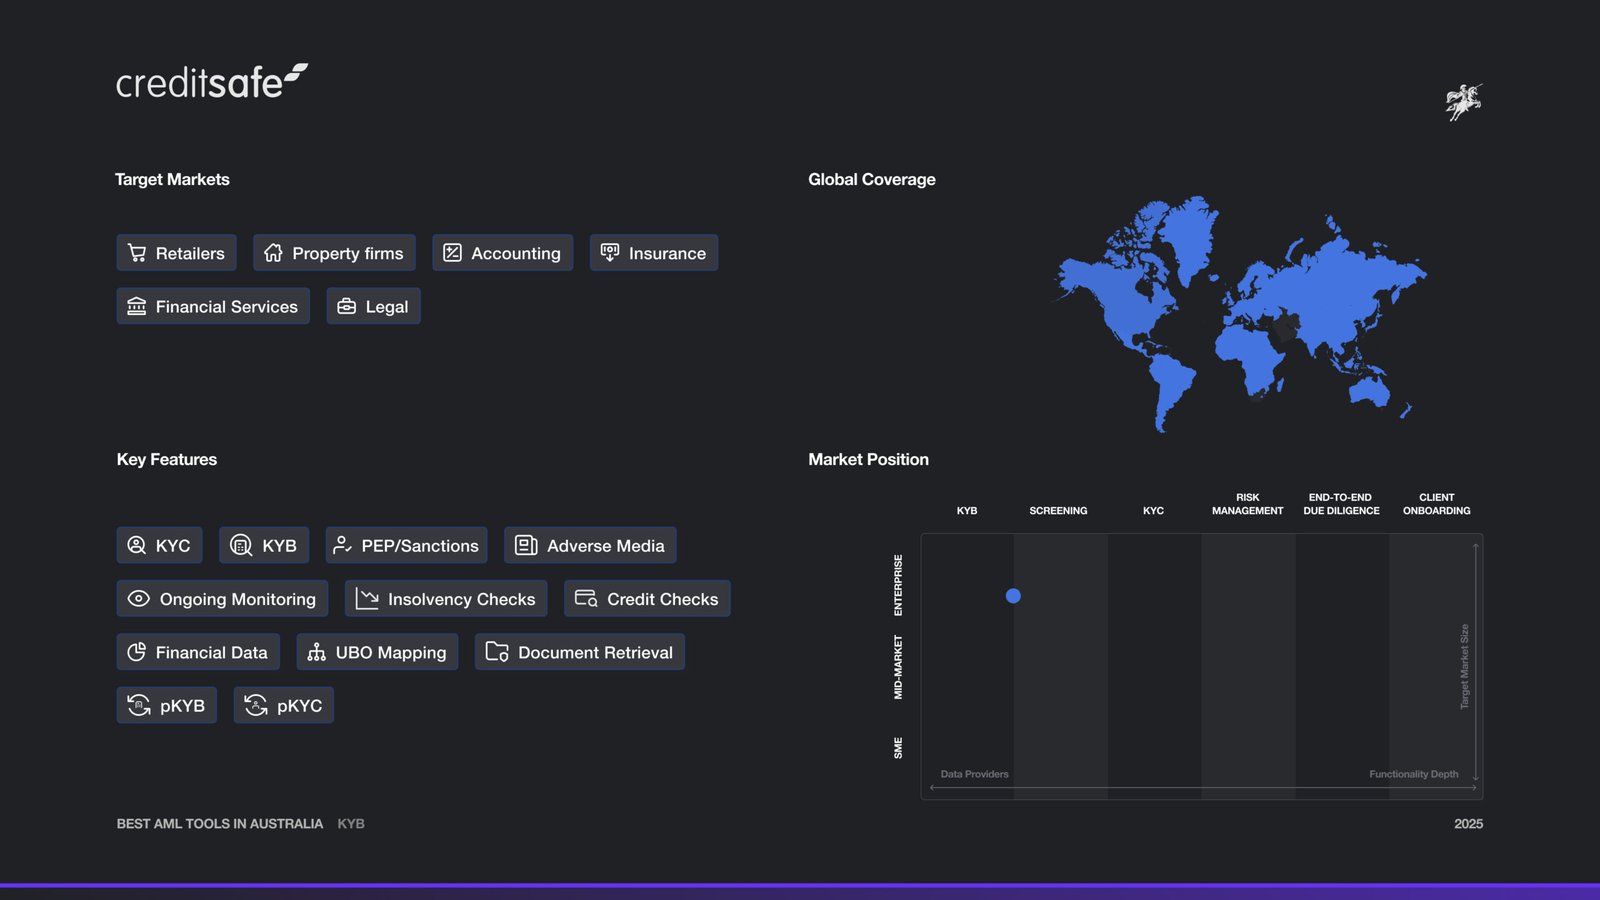
Task: Click the pie chart icon beside Financial Data
Action: 137,652
